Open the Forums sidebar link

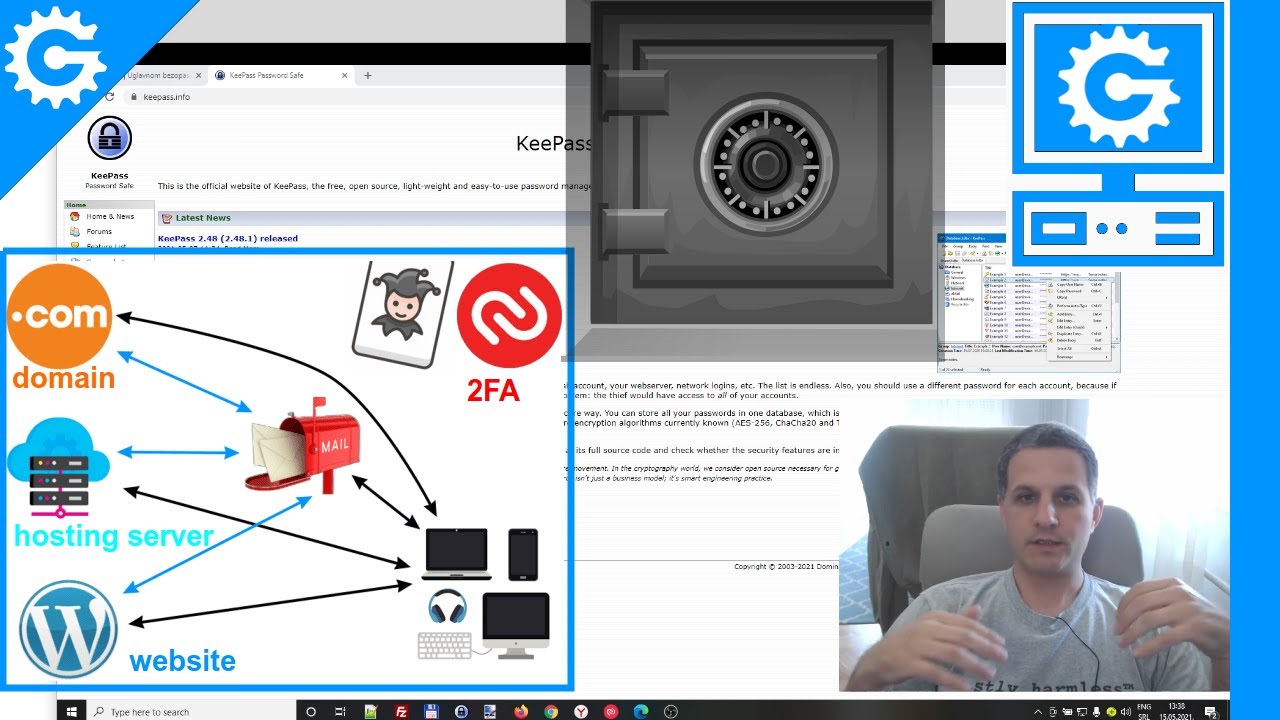point(99,231)
